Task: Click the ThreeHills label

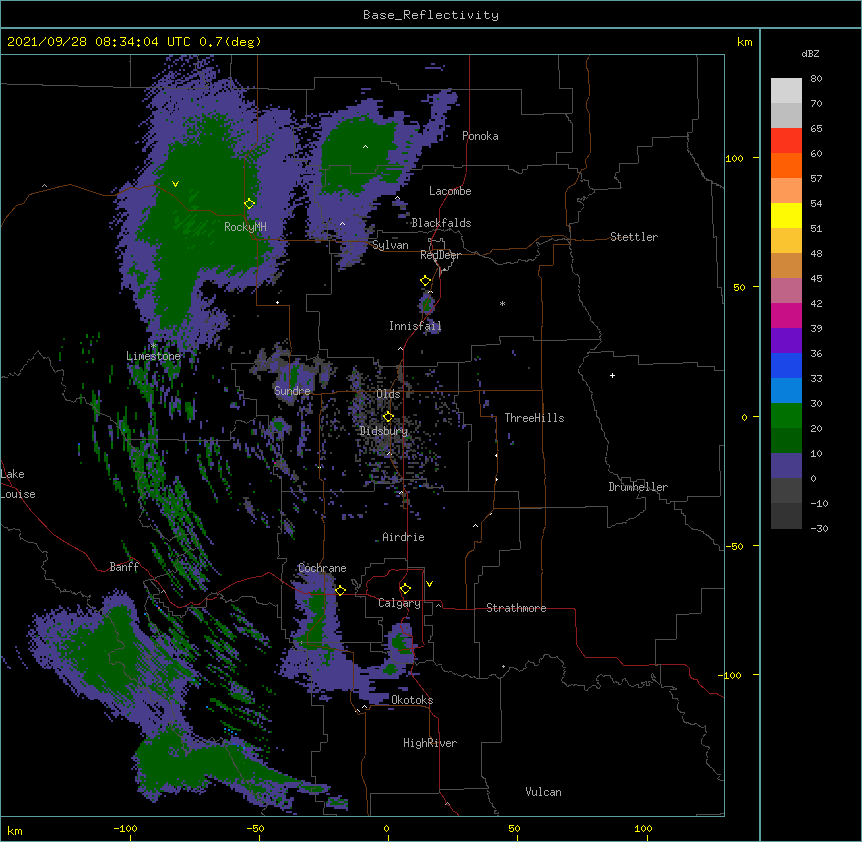Action: coord(534,418)
